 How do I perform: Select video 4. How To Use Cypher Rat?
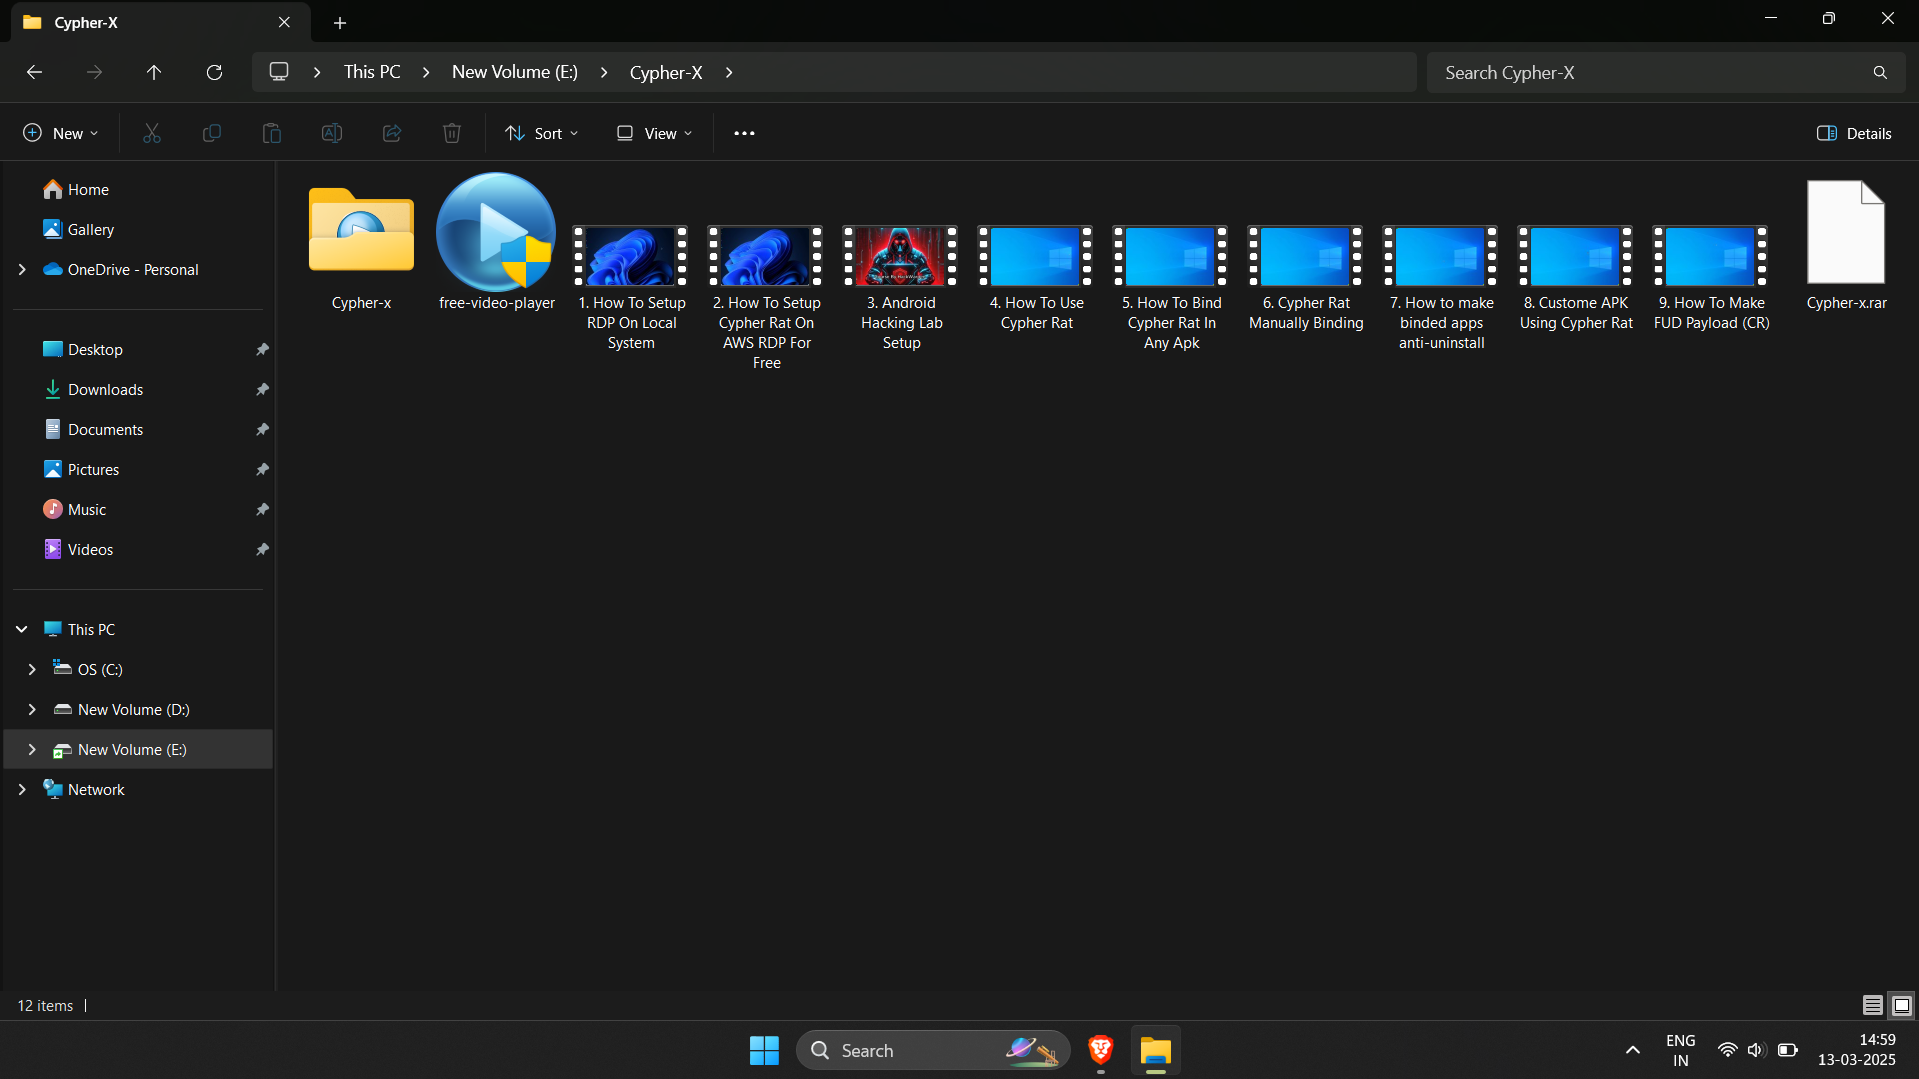[x=1036, y=278]
